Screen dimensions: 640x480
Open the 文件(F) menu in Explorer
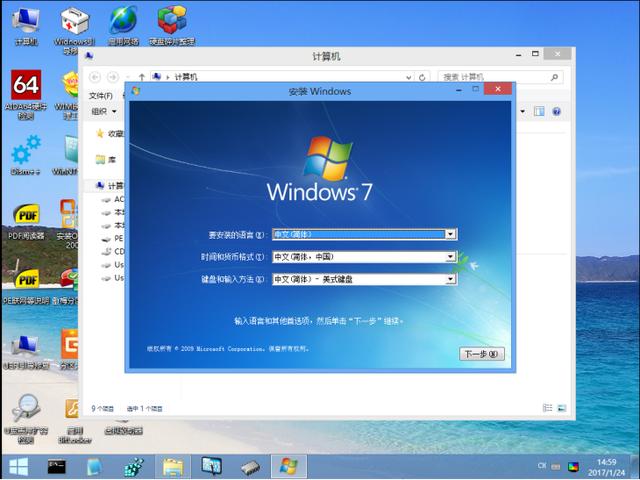(x=101, y=96)
